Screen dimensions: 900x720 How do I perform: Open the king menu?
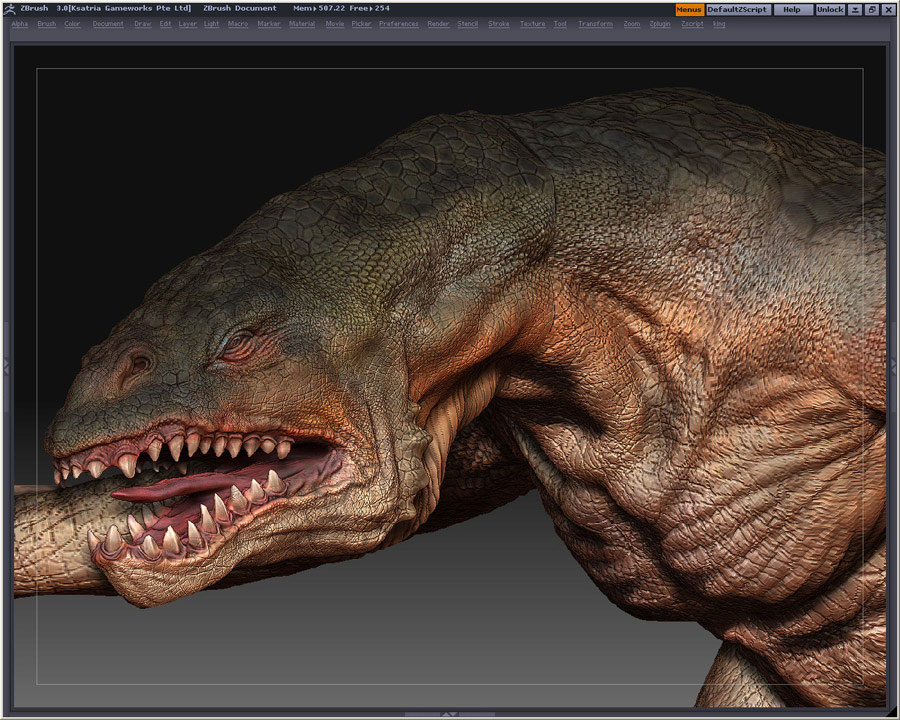[x=719, y=24]
